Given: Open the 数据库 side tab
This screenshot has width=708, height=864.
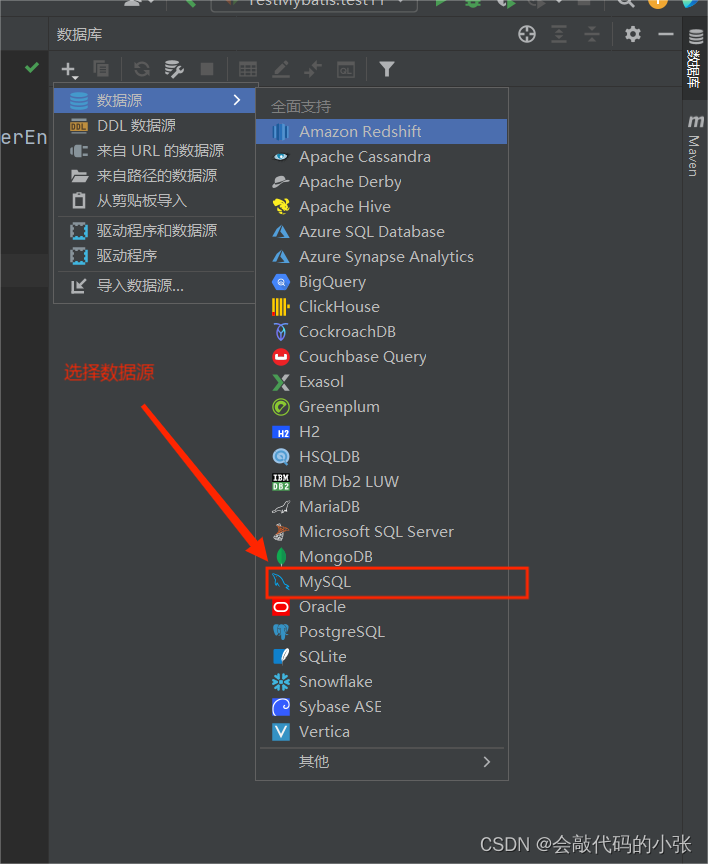Looking at the screenshot, I should click(695, 58).
